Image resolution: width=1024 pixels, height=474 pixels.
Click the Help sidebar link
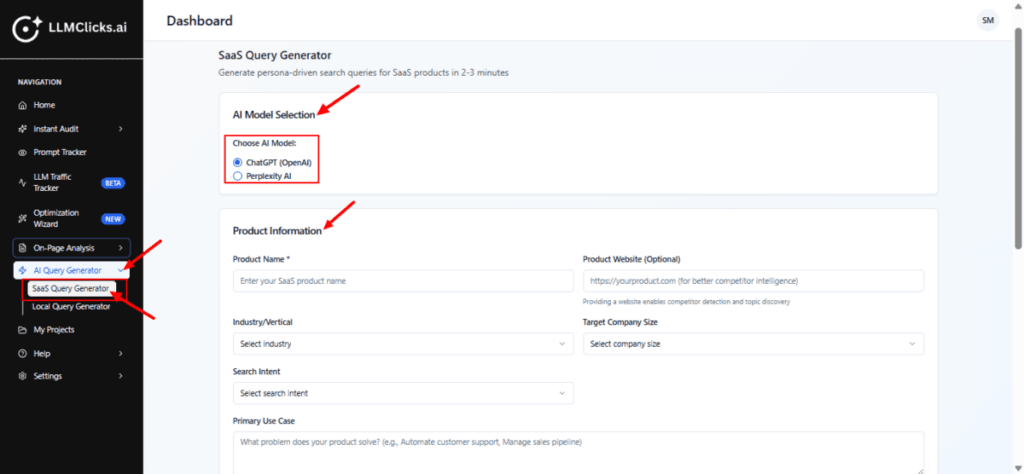click(43, 353)
